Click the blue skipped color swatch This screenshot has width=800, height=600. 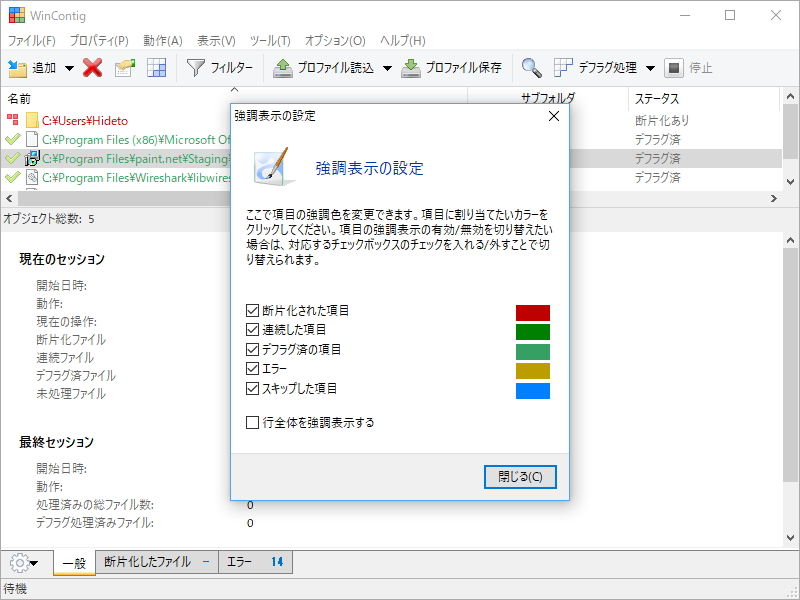(533, 391)
